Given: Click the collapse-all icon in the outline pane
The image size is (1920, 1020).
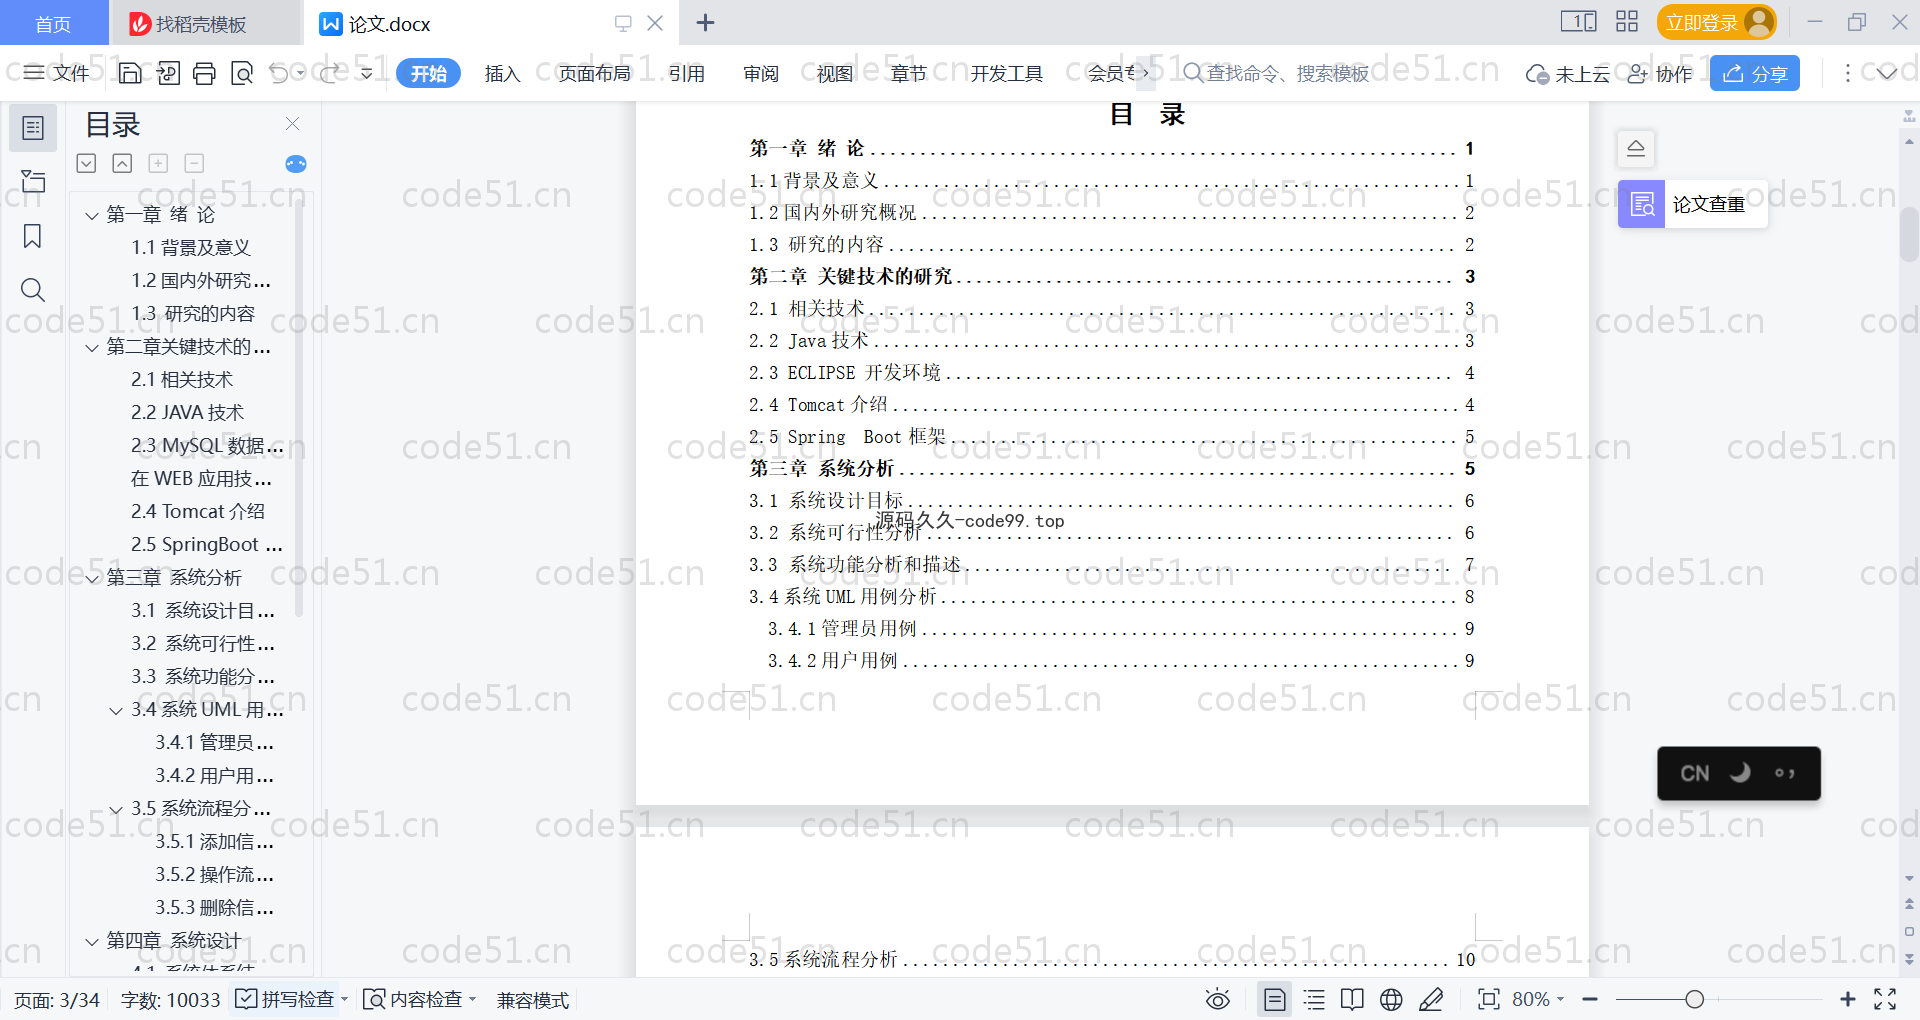Looking at the screenshot, I should (122, 163).
